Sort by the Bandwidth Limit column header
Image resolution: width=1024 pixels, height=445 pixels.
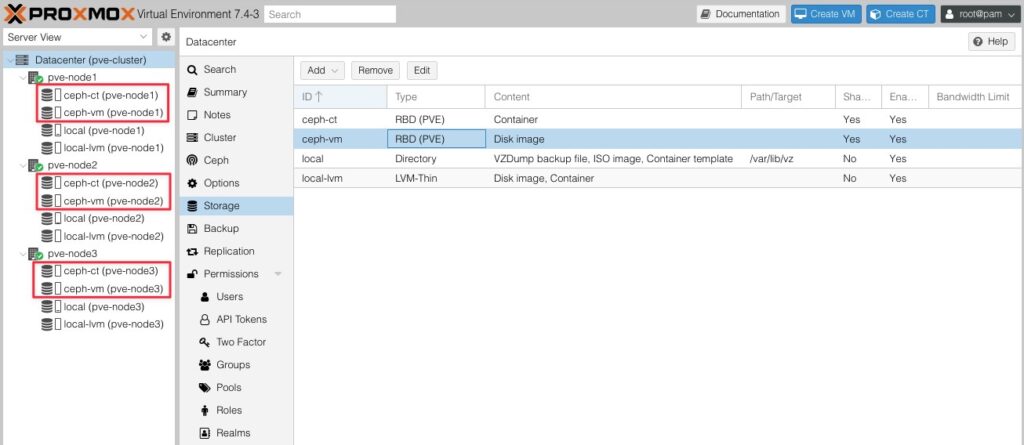[975, 97]
